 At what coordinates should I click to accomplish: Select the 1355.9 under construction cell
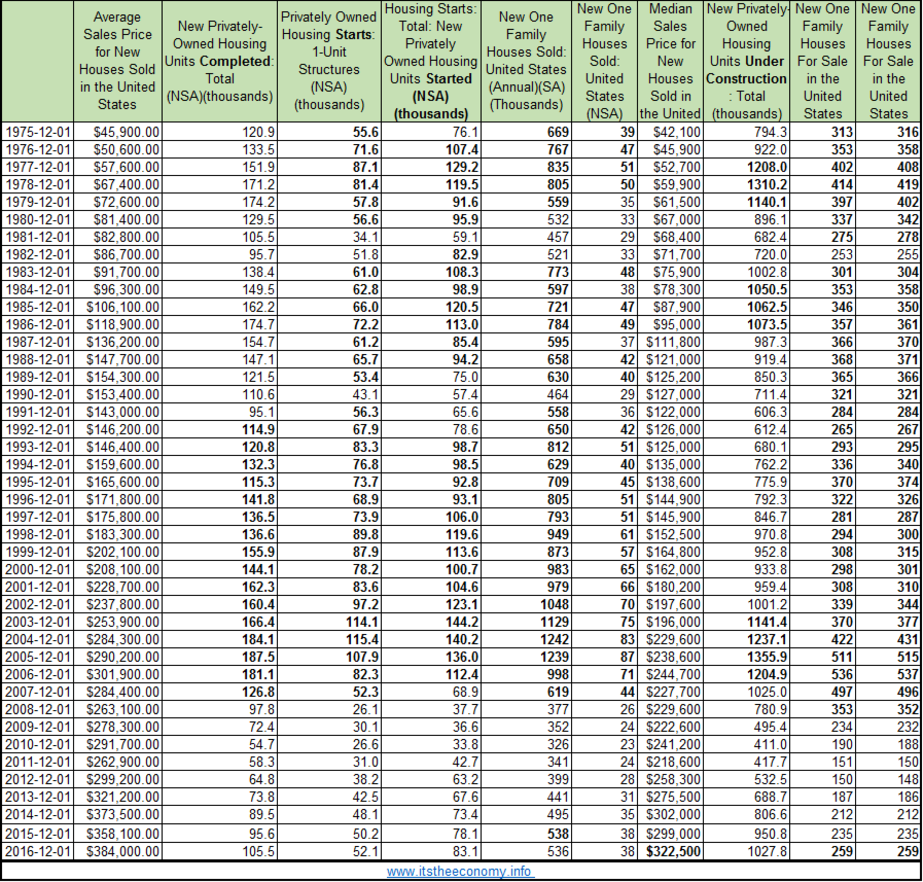tap(746, 656)
